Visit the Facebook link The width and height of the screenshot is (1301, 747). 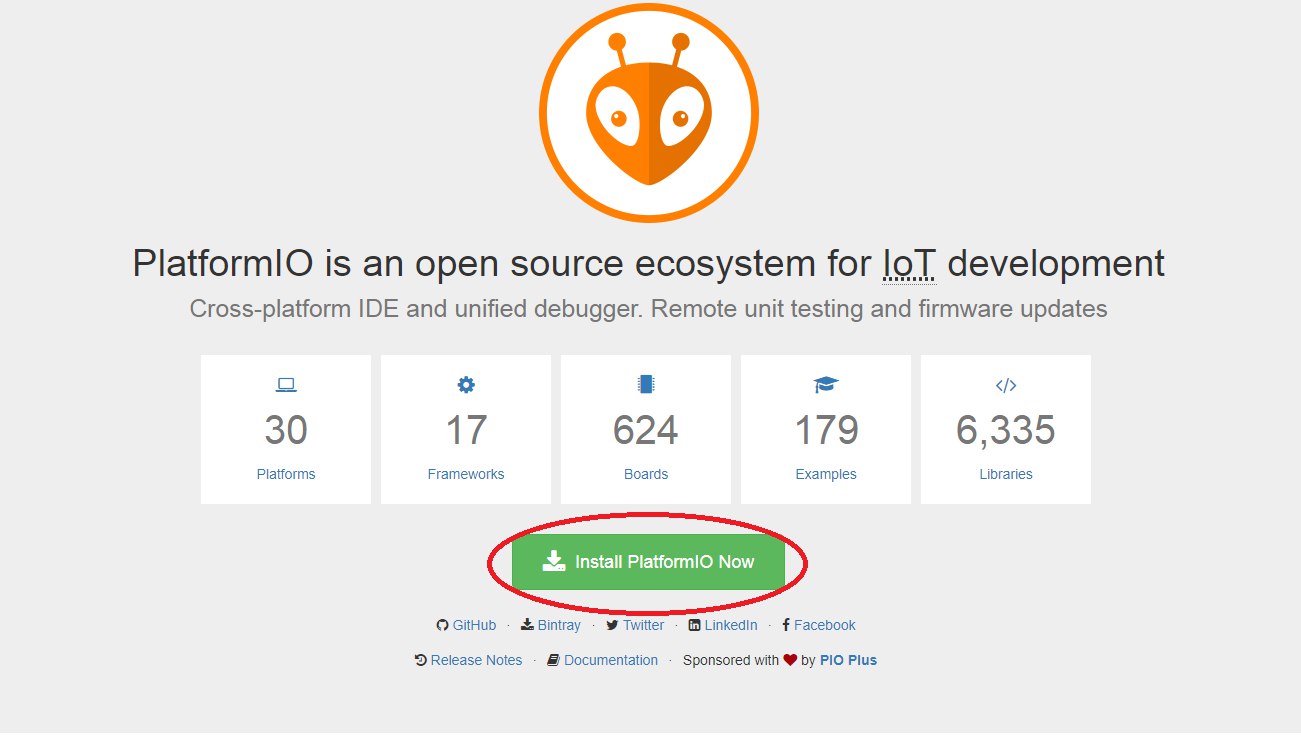[825, 625]
